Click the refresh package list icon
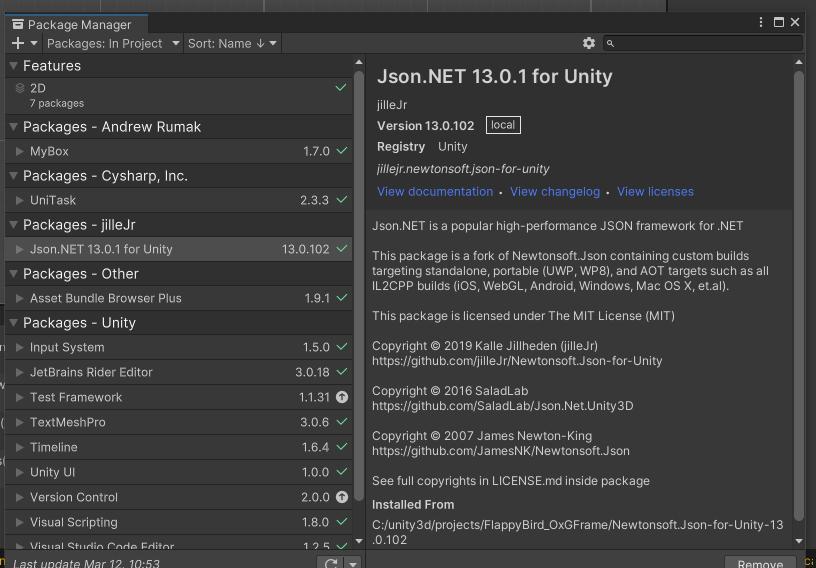Screen dimensions: 816x568 pos(331,564)
